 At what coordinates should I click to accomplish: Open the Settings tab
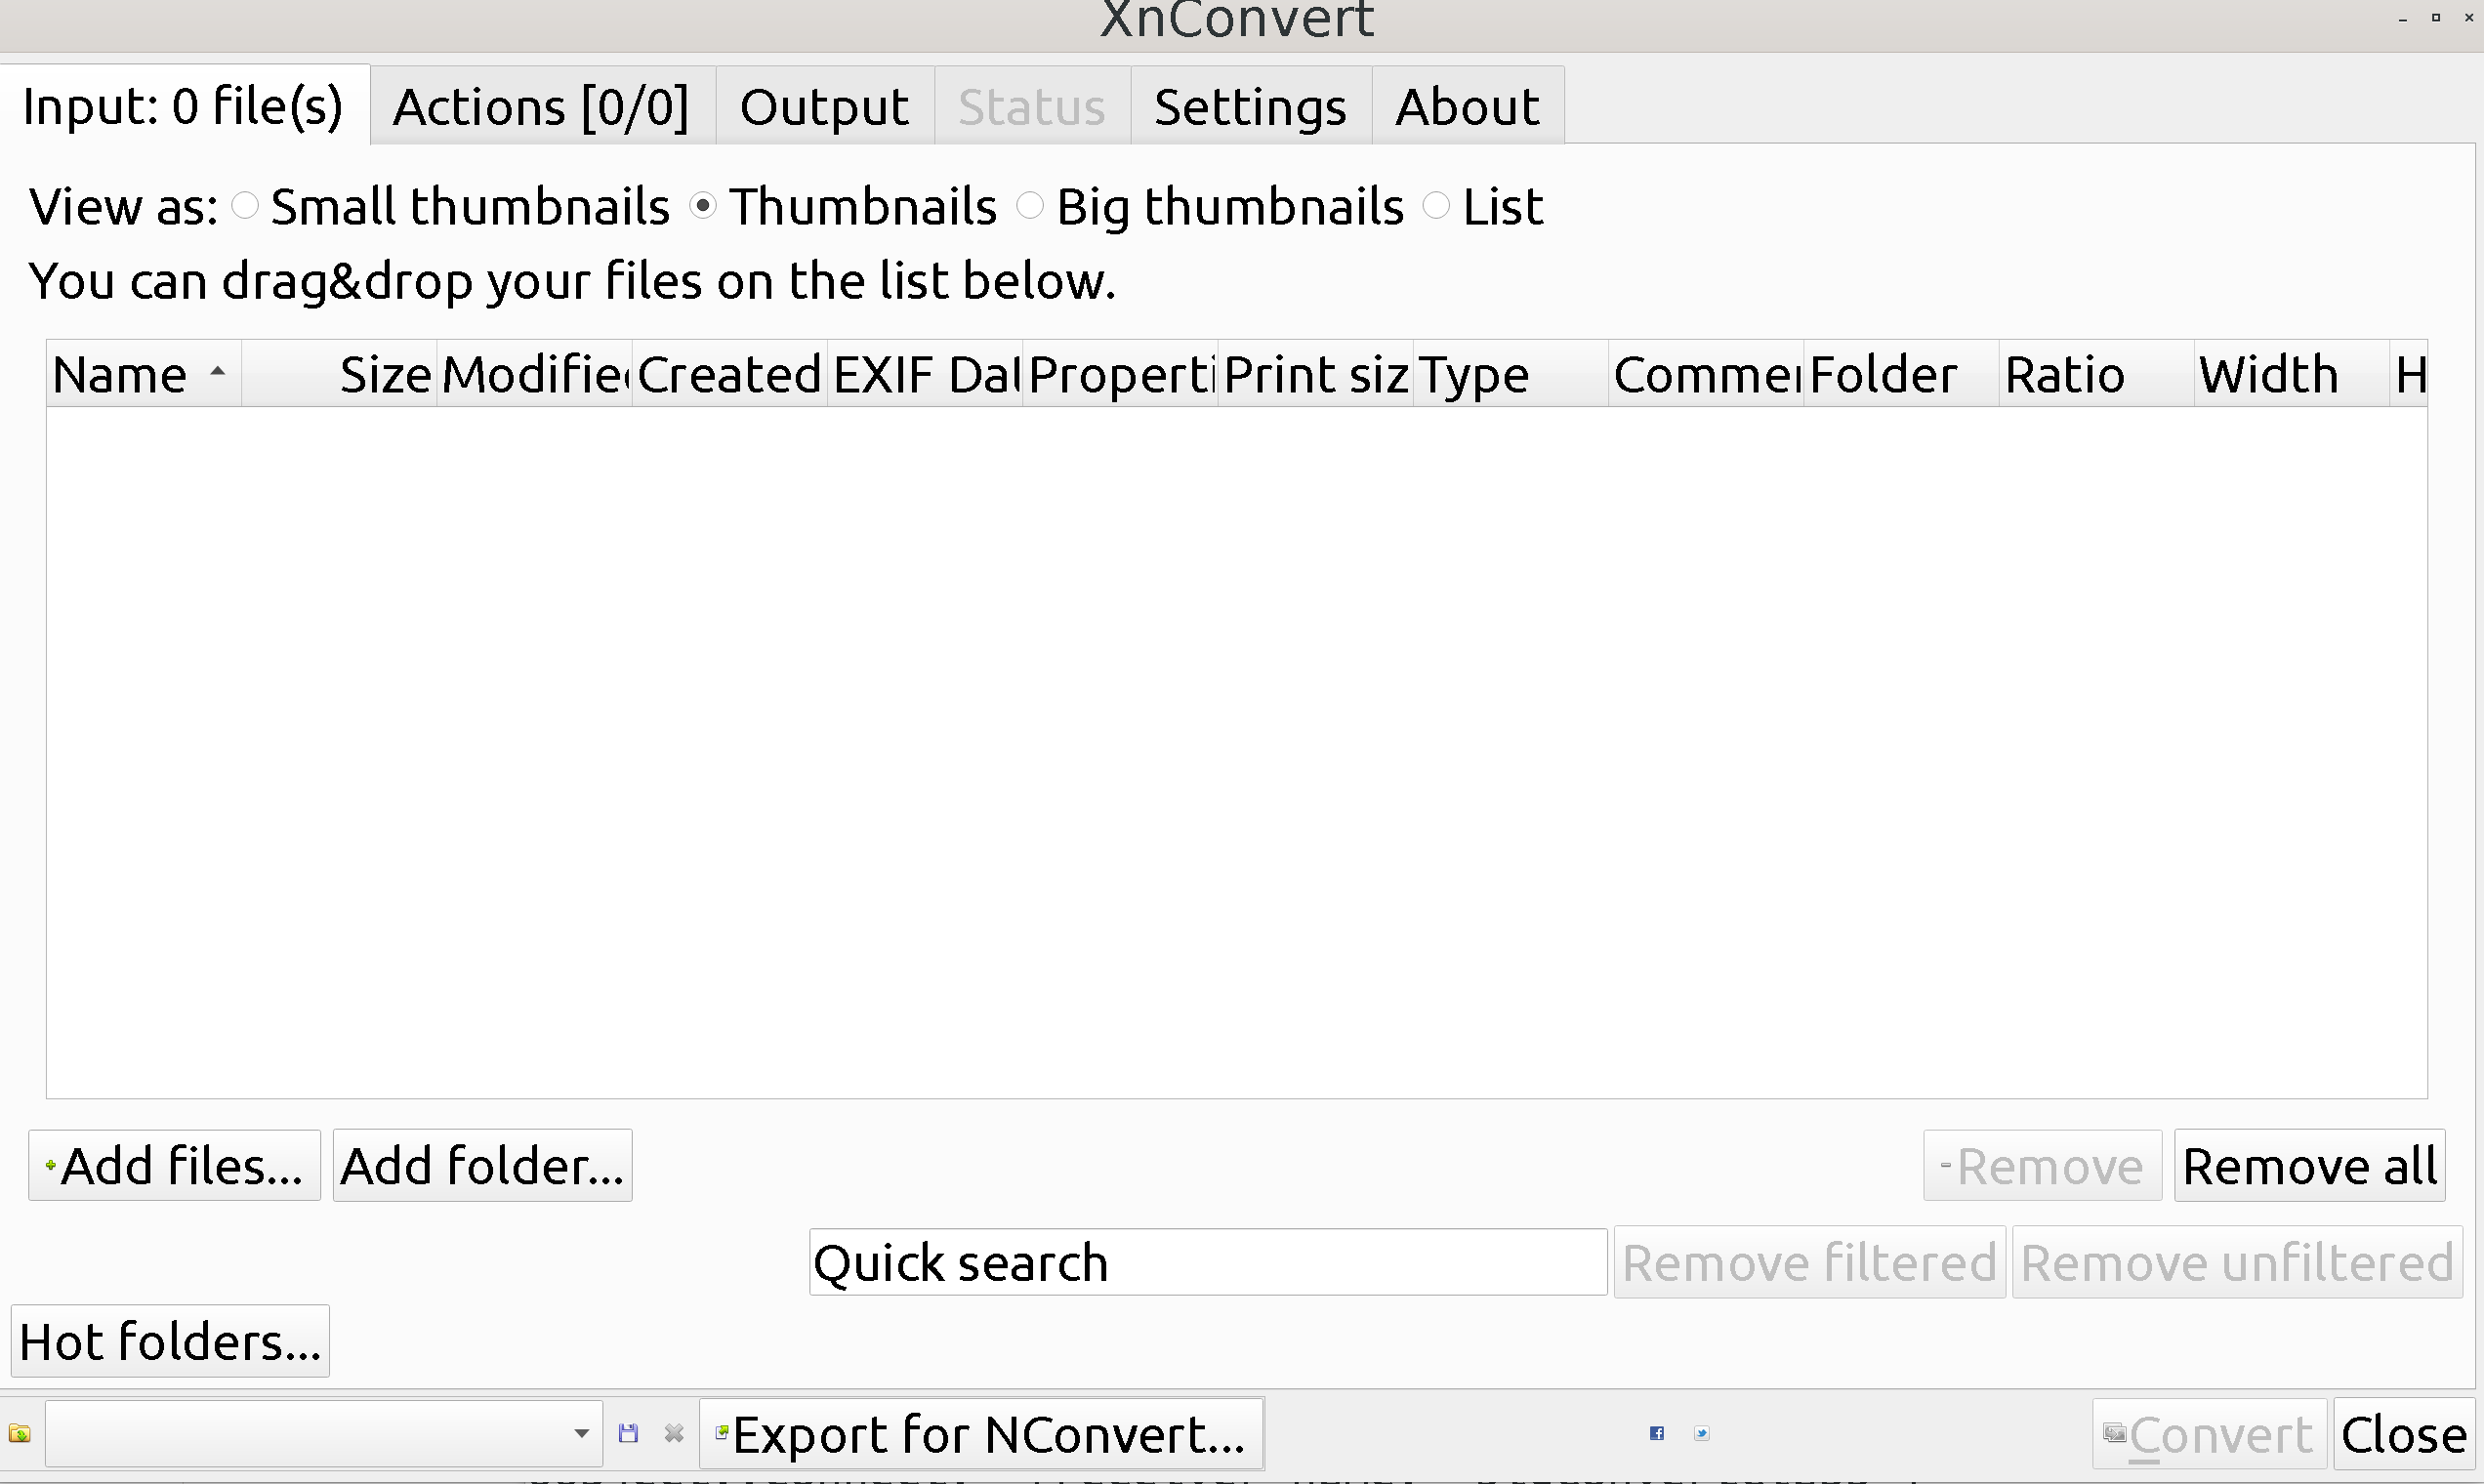point(1250,106)
